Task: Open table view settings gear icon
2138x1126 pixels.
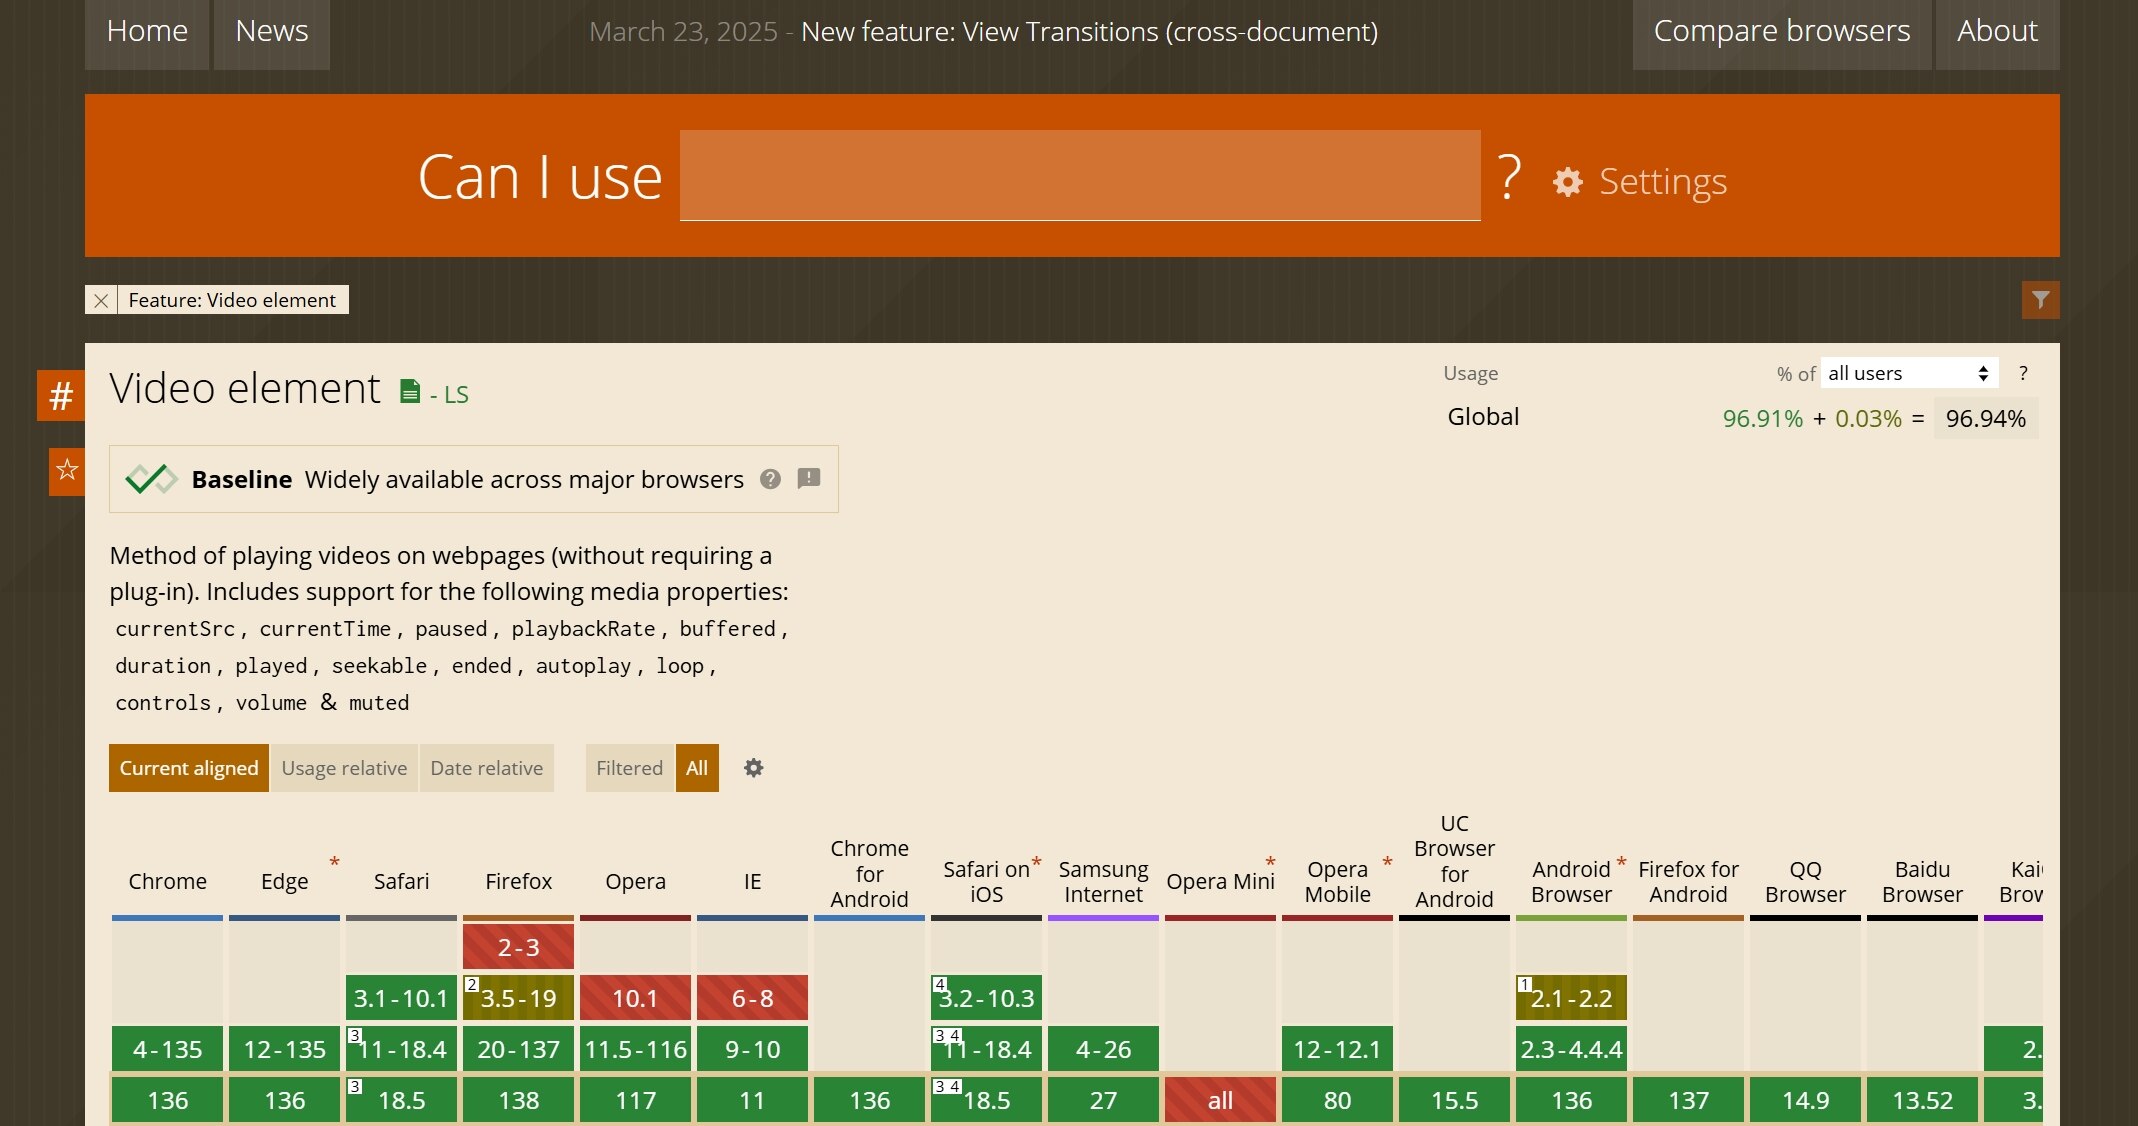Action: [x=754, y=768]
